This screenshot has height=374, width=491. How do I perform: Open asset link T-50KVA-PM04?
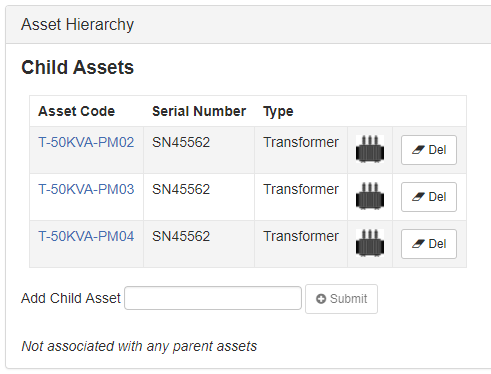click(x=86, y=236)
